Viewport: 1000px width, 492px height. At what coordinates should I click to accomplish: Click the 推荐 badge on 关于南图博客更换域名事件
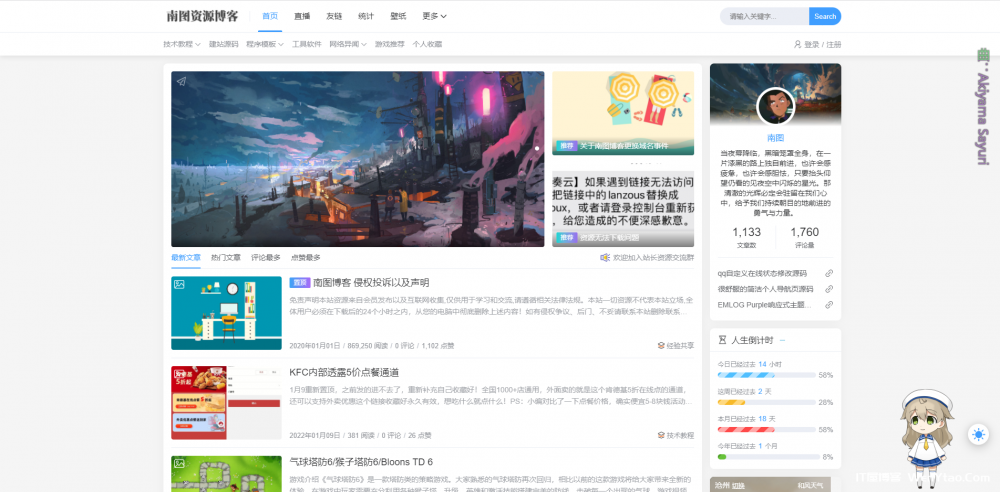tap(566, 145)
